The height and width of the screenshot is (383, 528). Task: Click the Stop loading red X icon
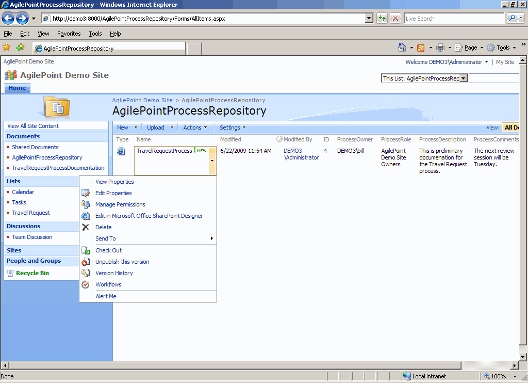pos(395,18)
